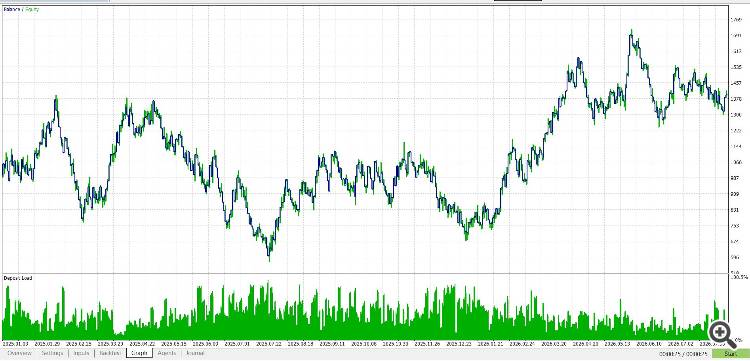Screen dimensions: 750x361
Task: Click the magnifier zoom-in icon
Action: tap(721, 331)
